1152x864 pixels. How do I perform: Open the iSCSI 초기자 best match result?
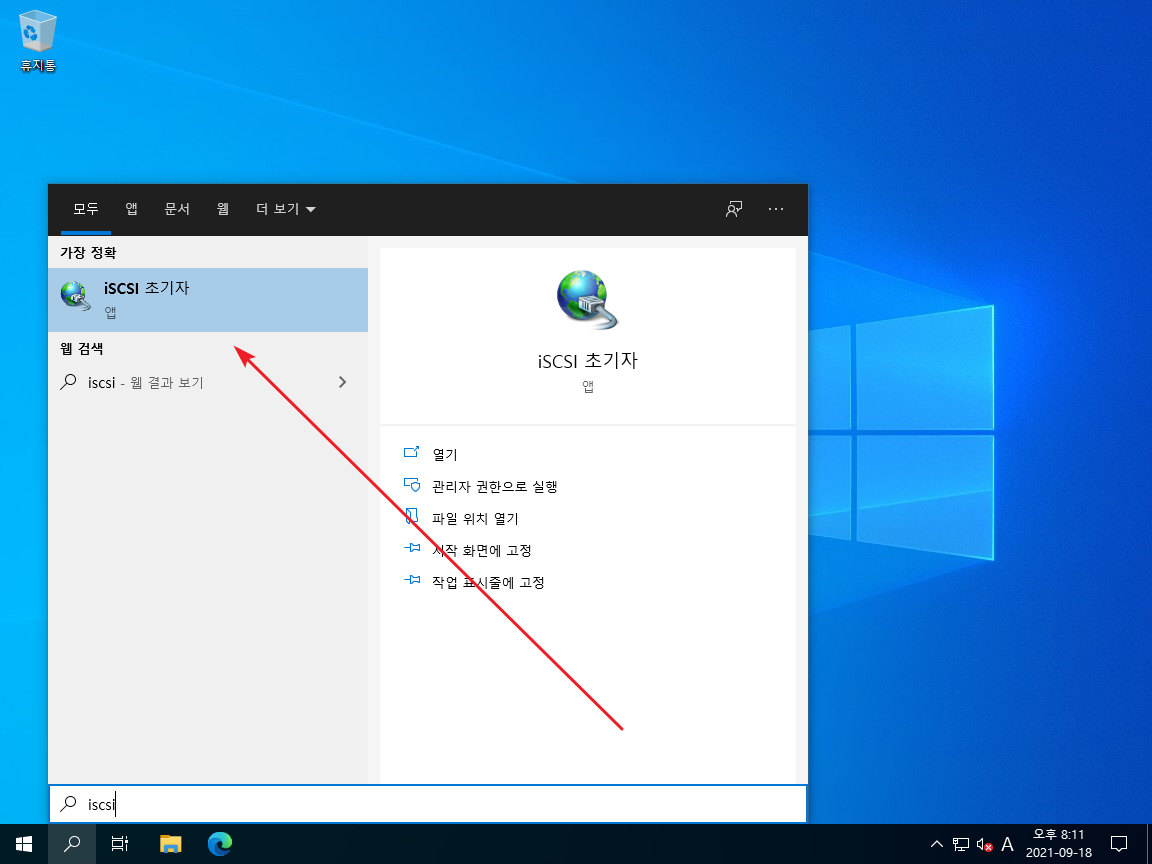tap(208, 300)
